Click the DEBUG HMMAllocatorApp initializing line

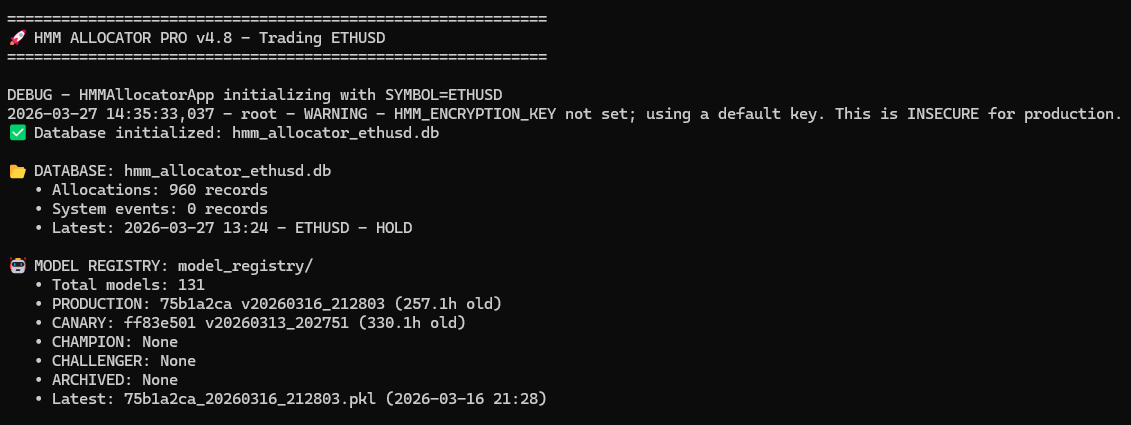pyautogui.click(x=254, y=95)
